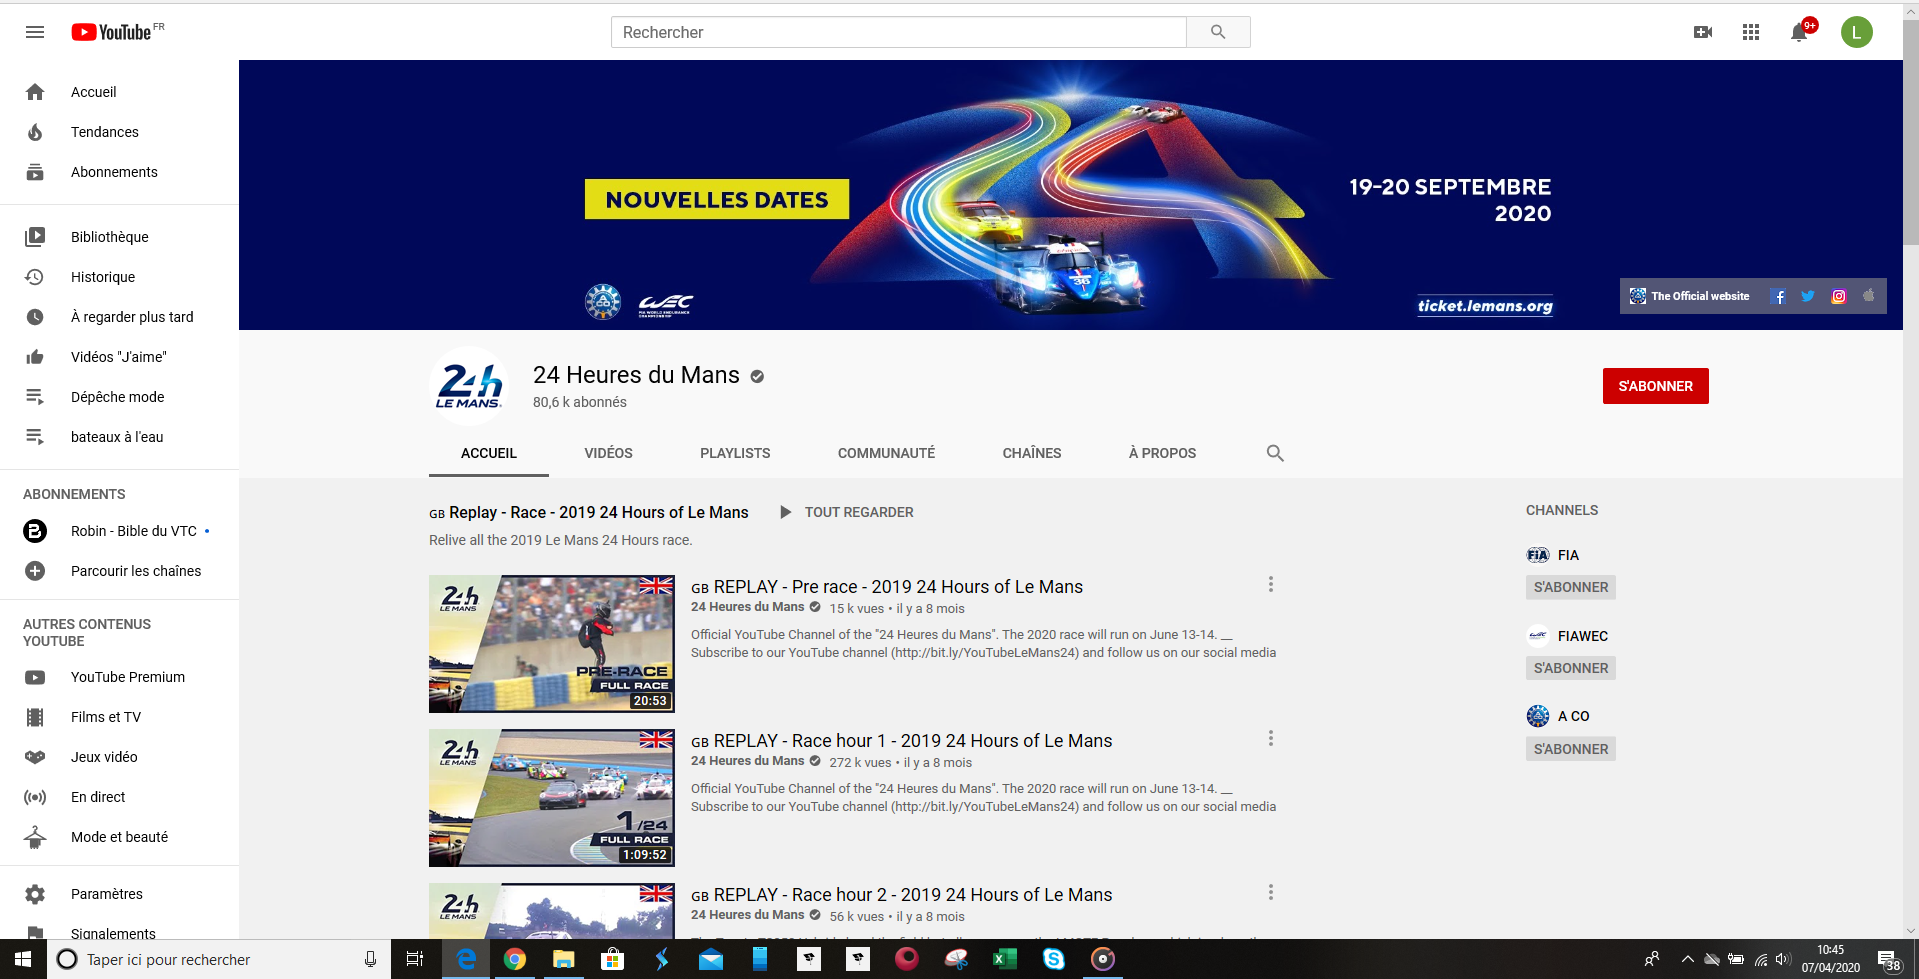Open Tendances in the sidebar

119,132
